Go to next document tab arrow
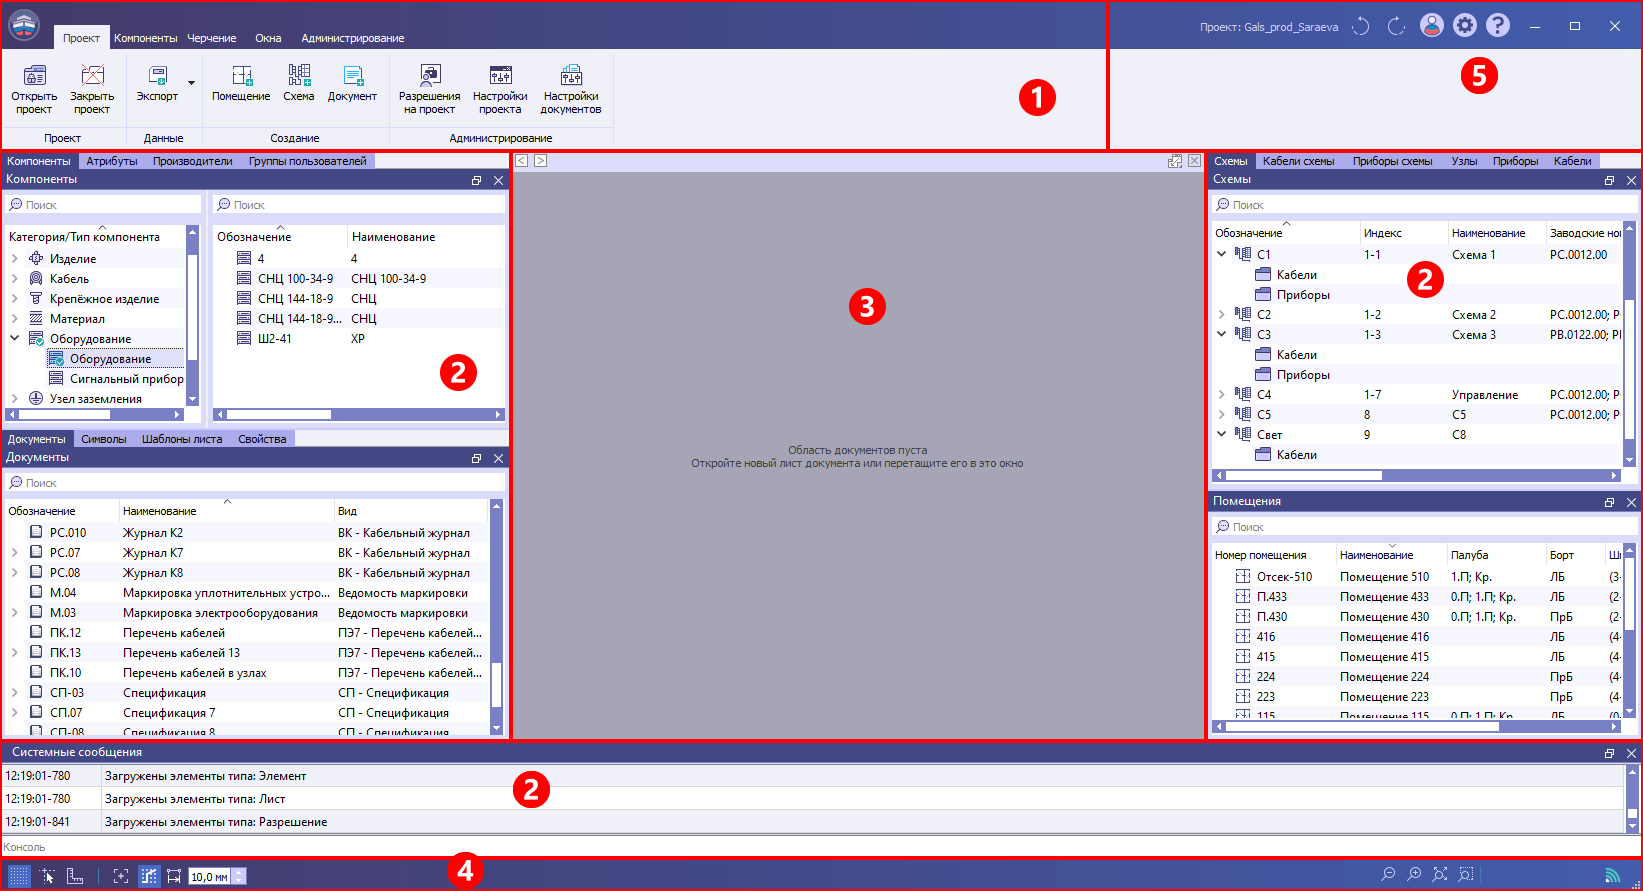This screenshot has height=891, width=1643. point(540,160)
